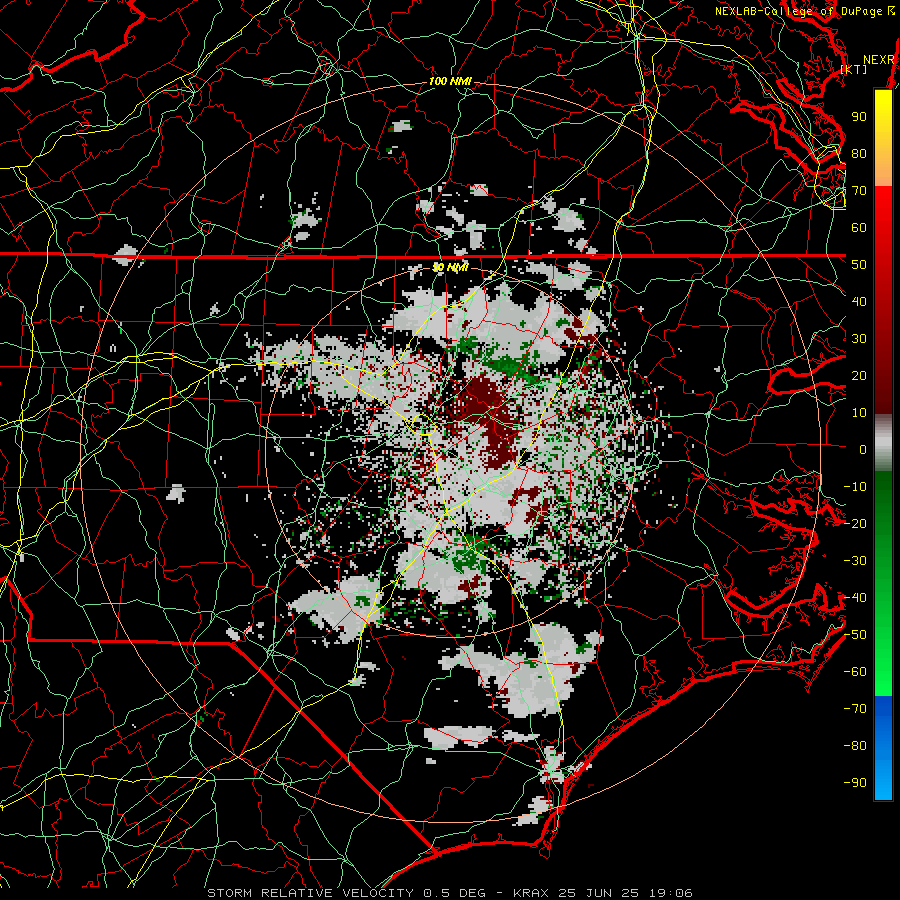Click the 40 value on velocity scale
Screen dimensions: 900x900
[x=859, y=302]
